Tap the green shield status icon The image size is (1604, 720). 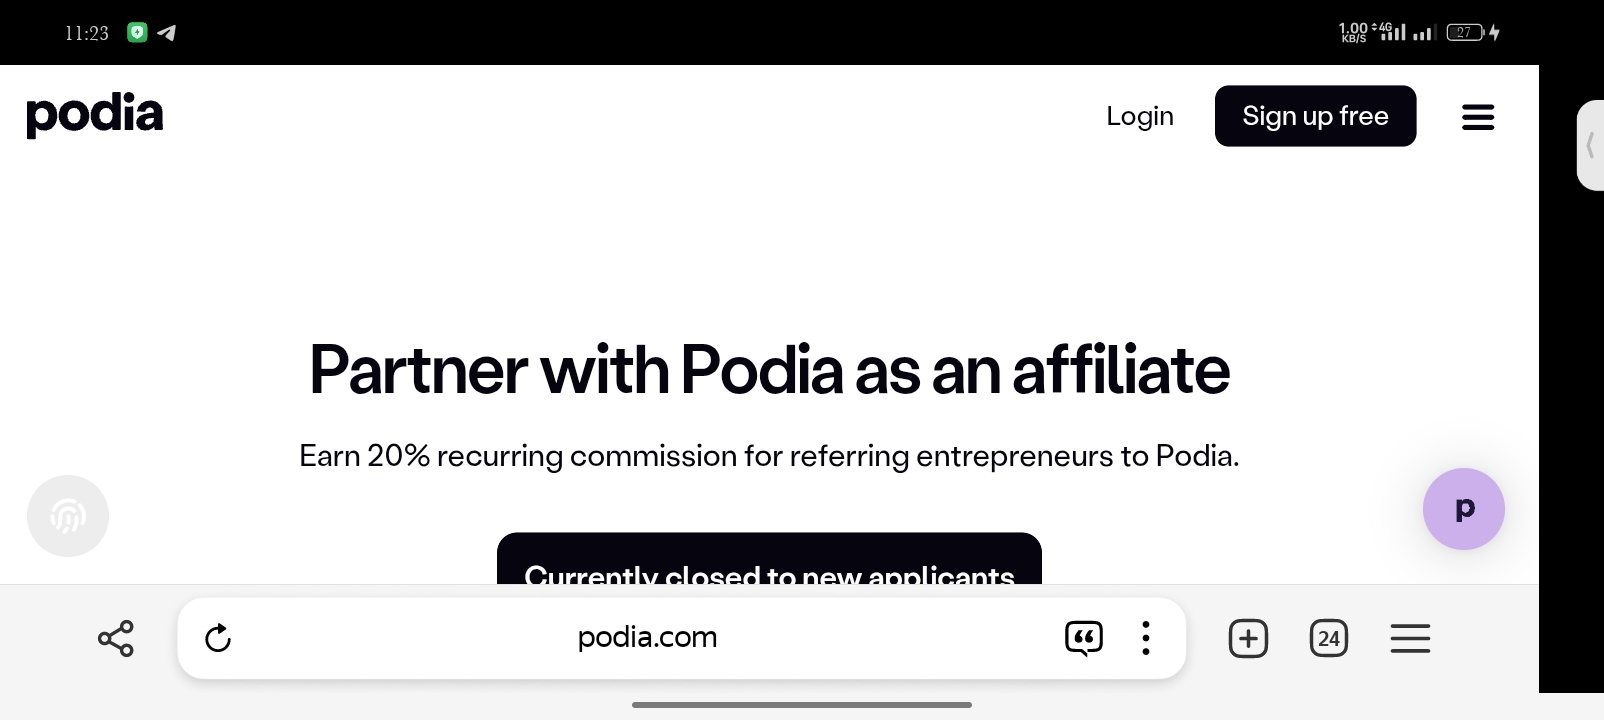(138, 32)
